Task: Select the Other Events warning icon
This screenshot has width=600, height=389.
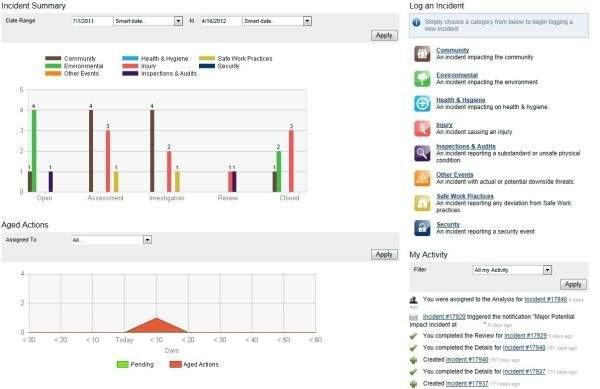Action: tap(422, 178)
